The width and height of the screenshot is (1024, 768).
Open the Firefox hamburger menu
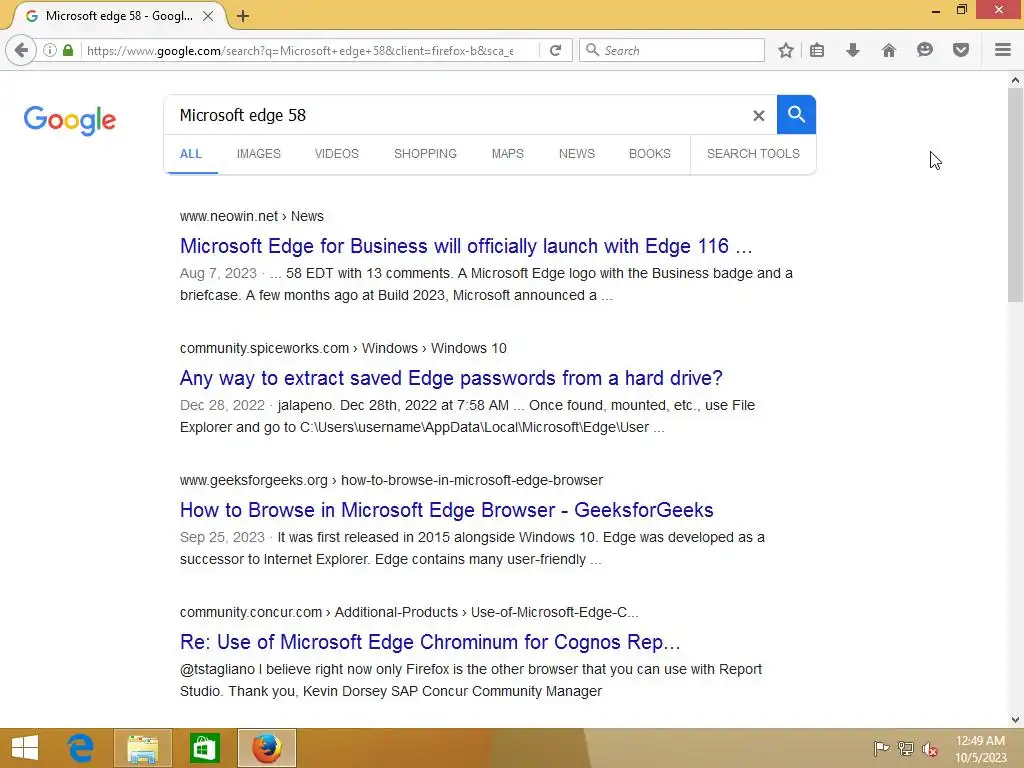1003,50
